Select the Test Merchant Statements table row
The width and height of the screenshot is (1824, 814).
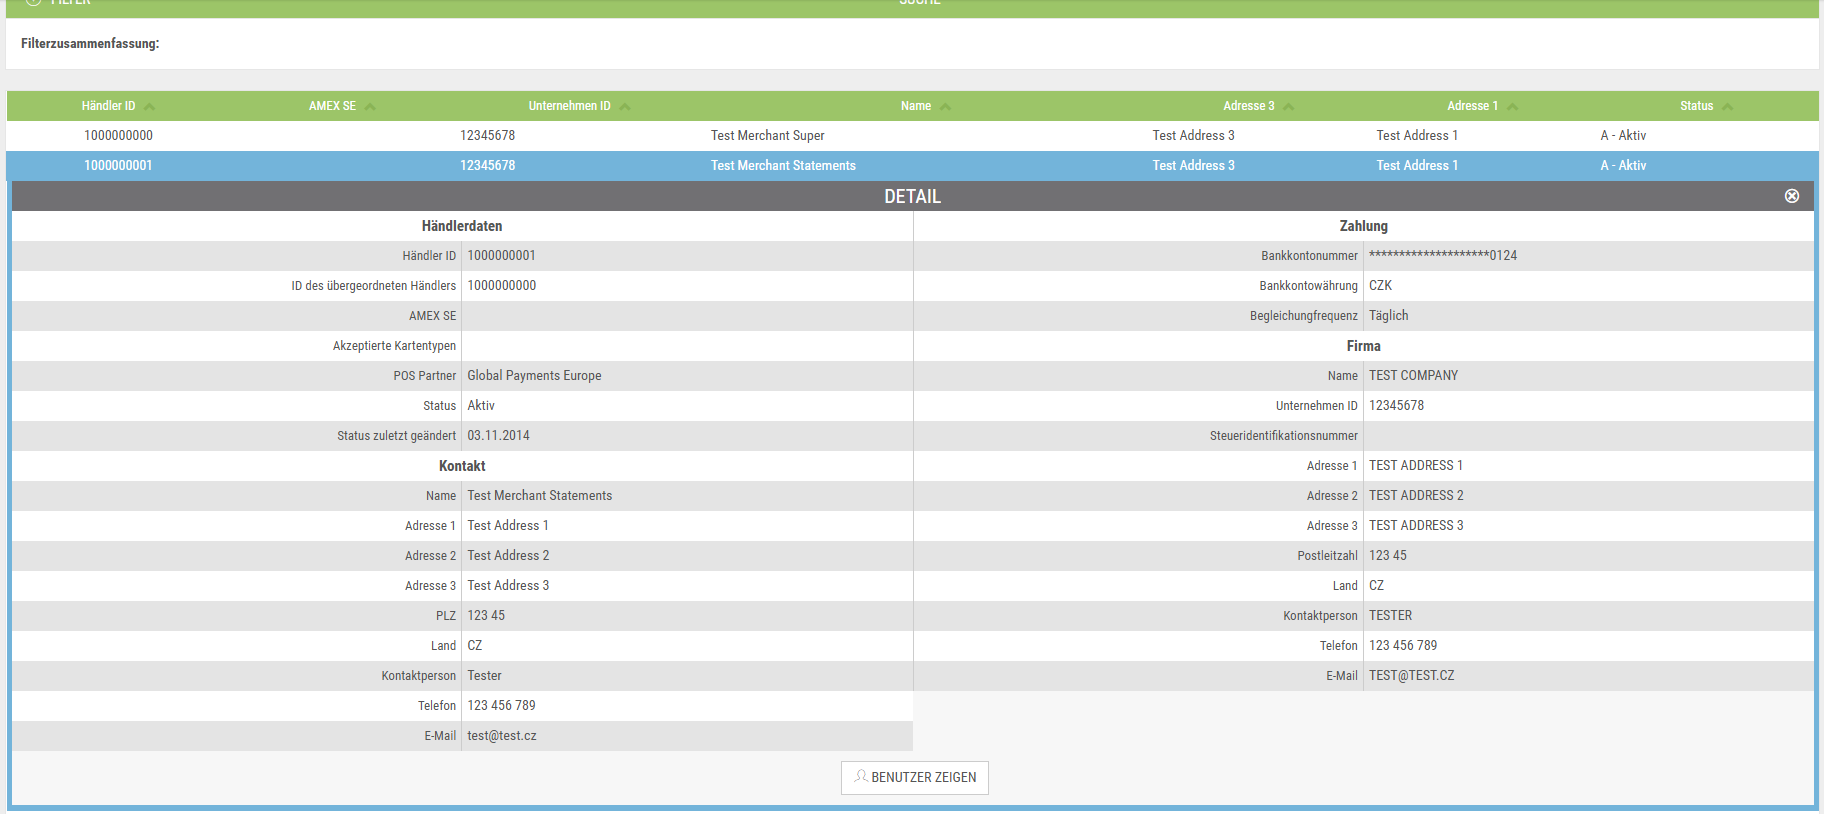(x=783, y=166)
